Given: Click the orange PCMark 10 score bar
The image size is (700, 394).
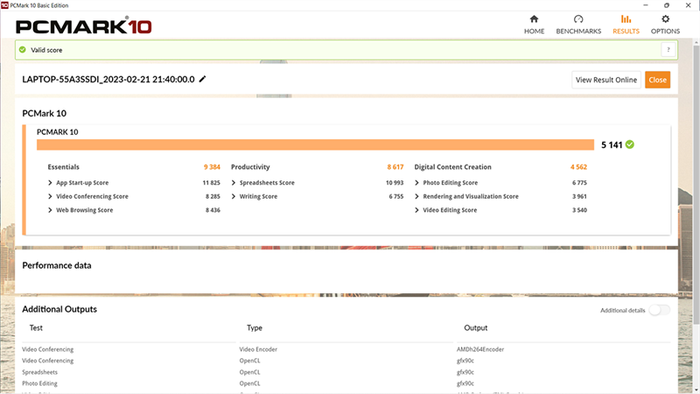Looking at the screenshot, I should [x=315, y=145].
